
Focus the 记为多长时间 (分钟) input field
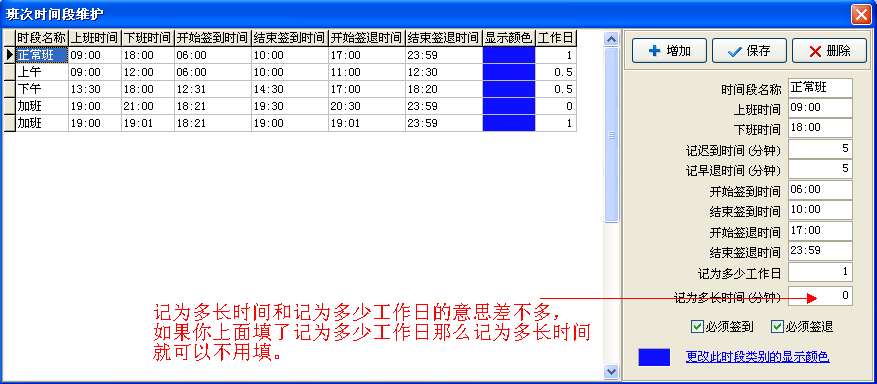tap(820, 296)
